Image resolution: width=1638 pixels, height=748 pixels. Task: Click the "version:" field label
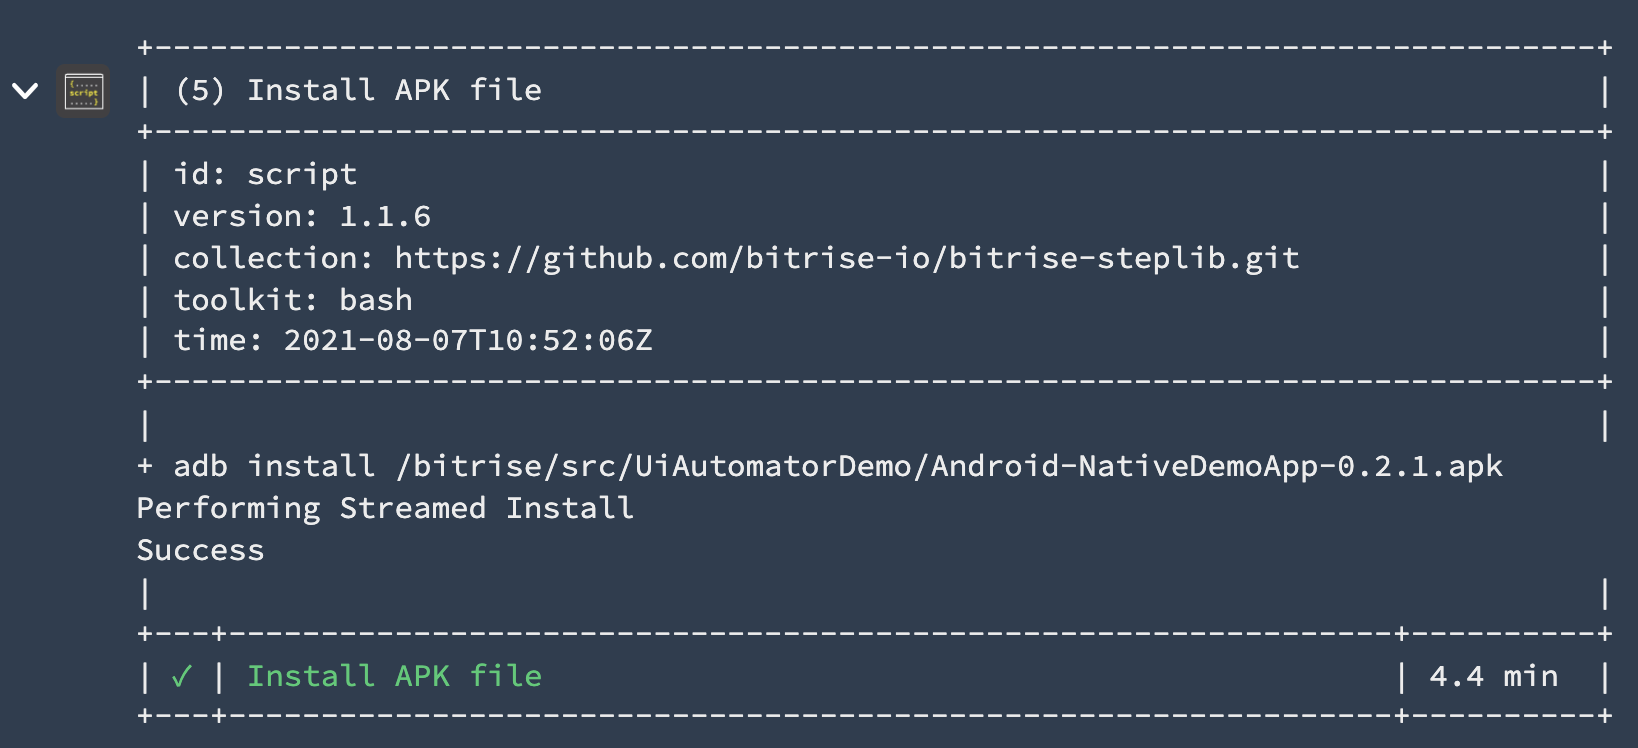click(246, 217)
